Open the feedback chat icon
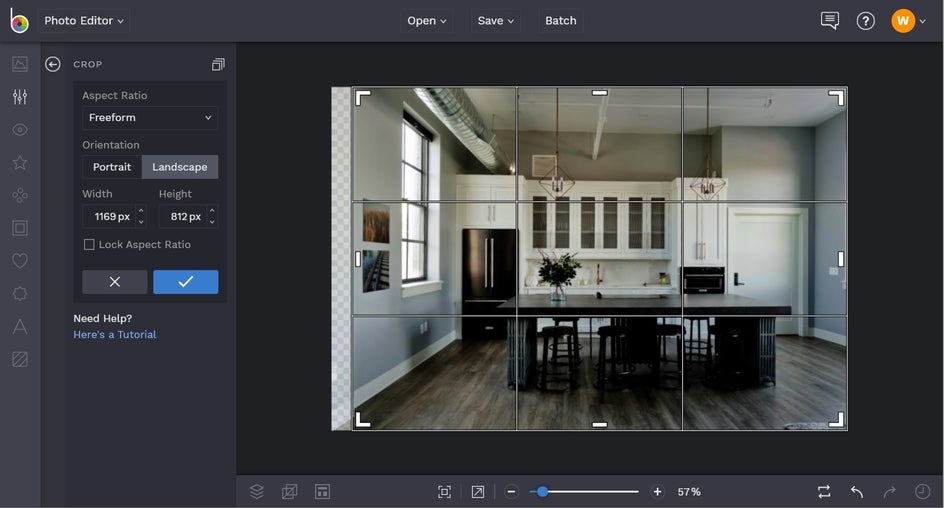 (829, 21)
